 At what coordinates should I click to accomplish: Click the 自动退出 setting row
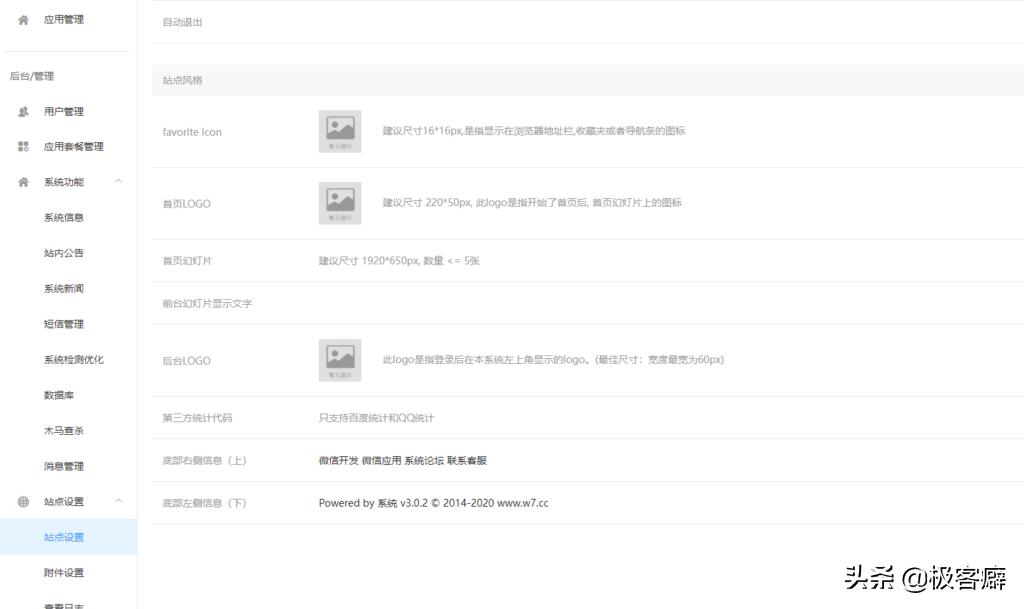(x=588, y=22)
